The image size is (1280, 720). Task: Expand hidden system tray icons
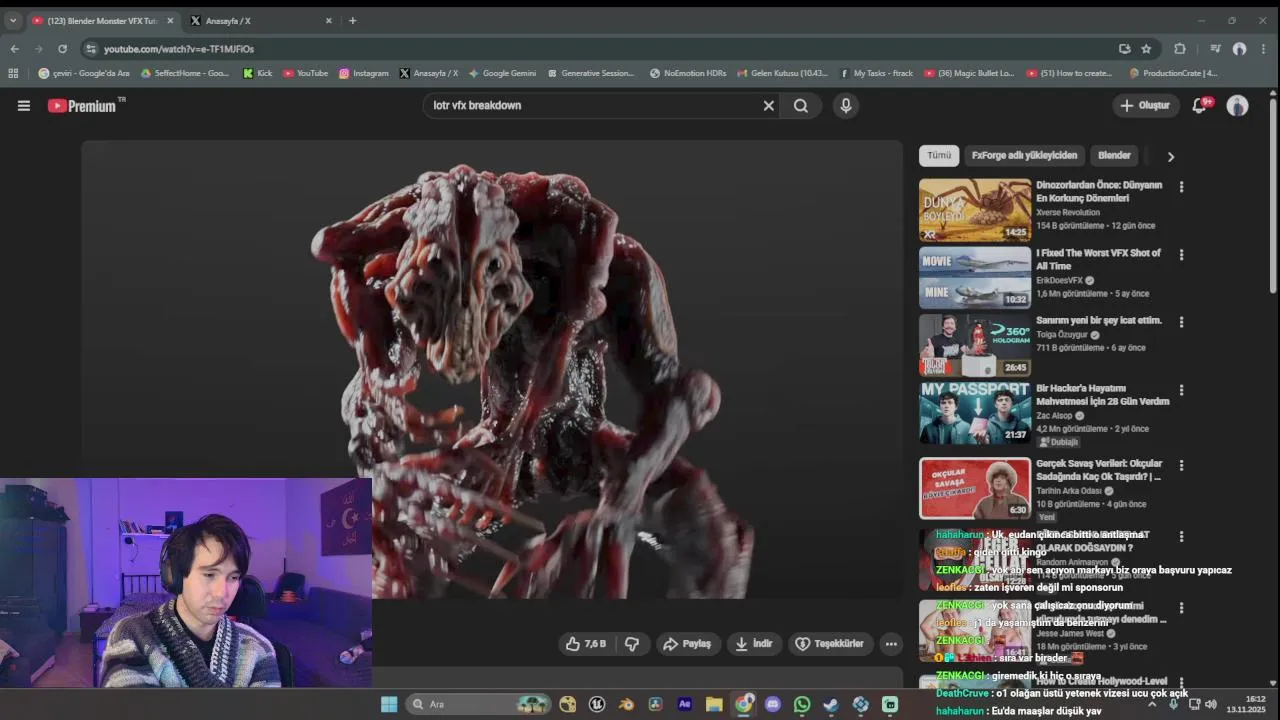click(1151, 704)
